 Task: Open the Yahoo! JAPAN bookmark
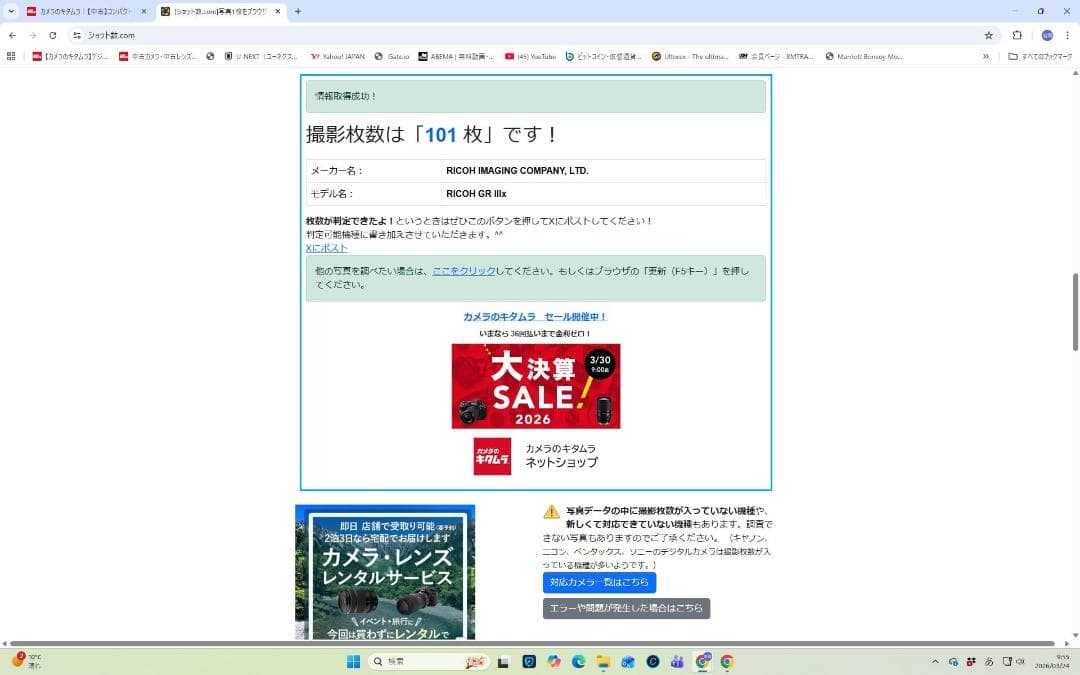[338, 56]
